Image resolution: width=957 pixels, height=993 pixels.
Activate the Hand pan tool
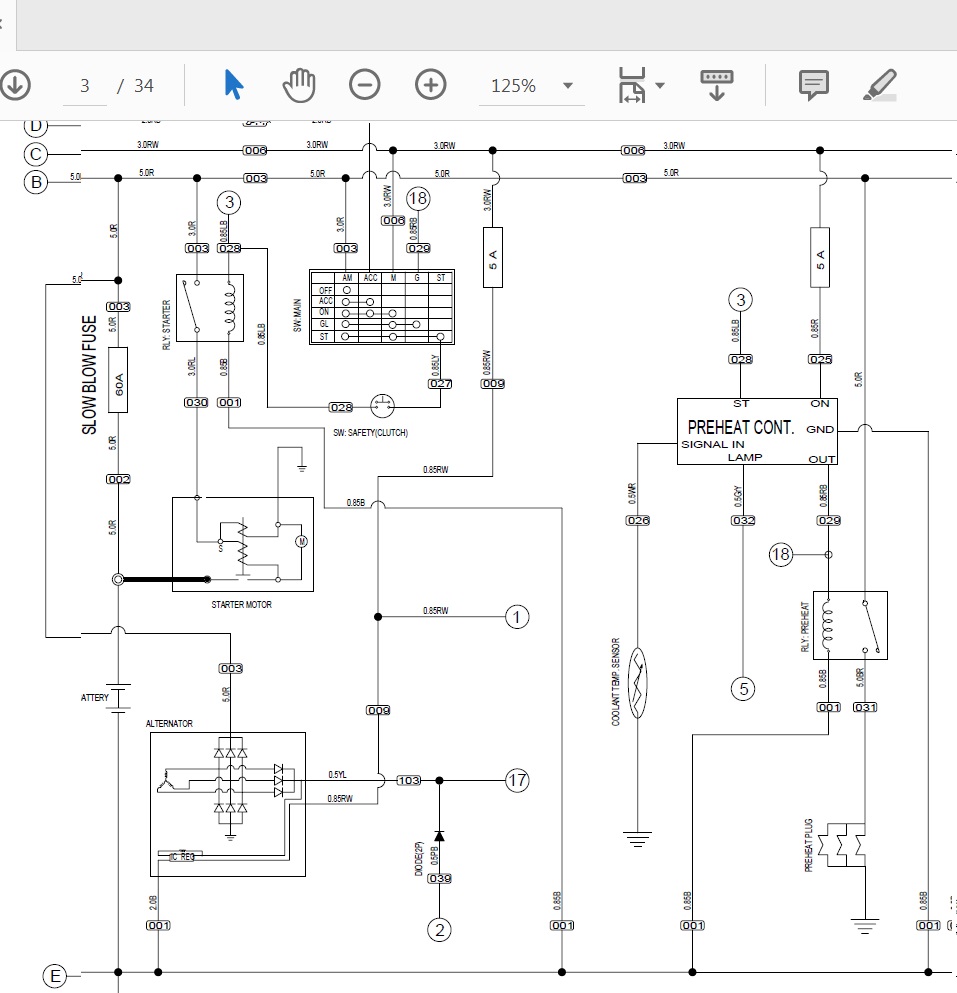298,86
